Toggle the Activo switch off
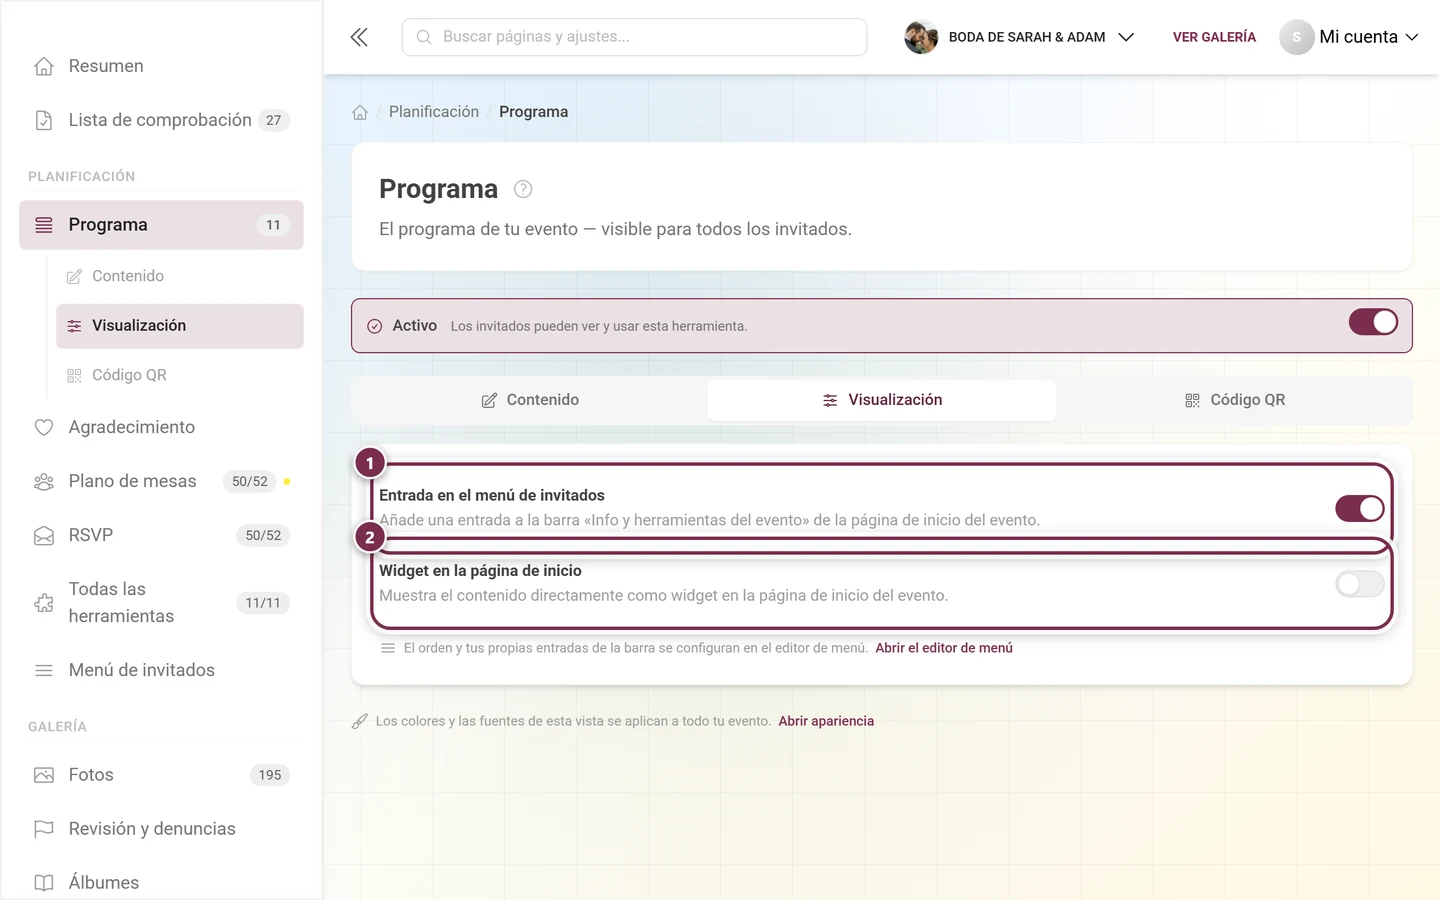Image resolution: width=1440 pixels, height=900 pixels. (x=1373, y=322)
